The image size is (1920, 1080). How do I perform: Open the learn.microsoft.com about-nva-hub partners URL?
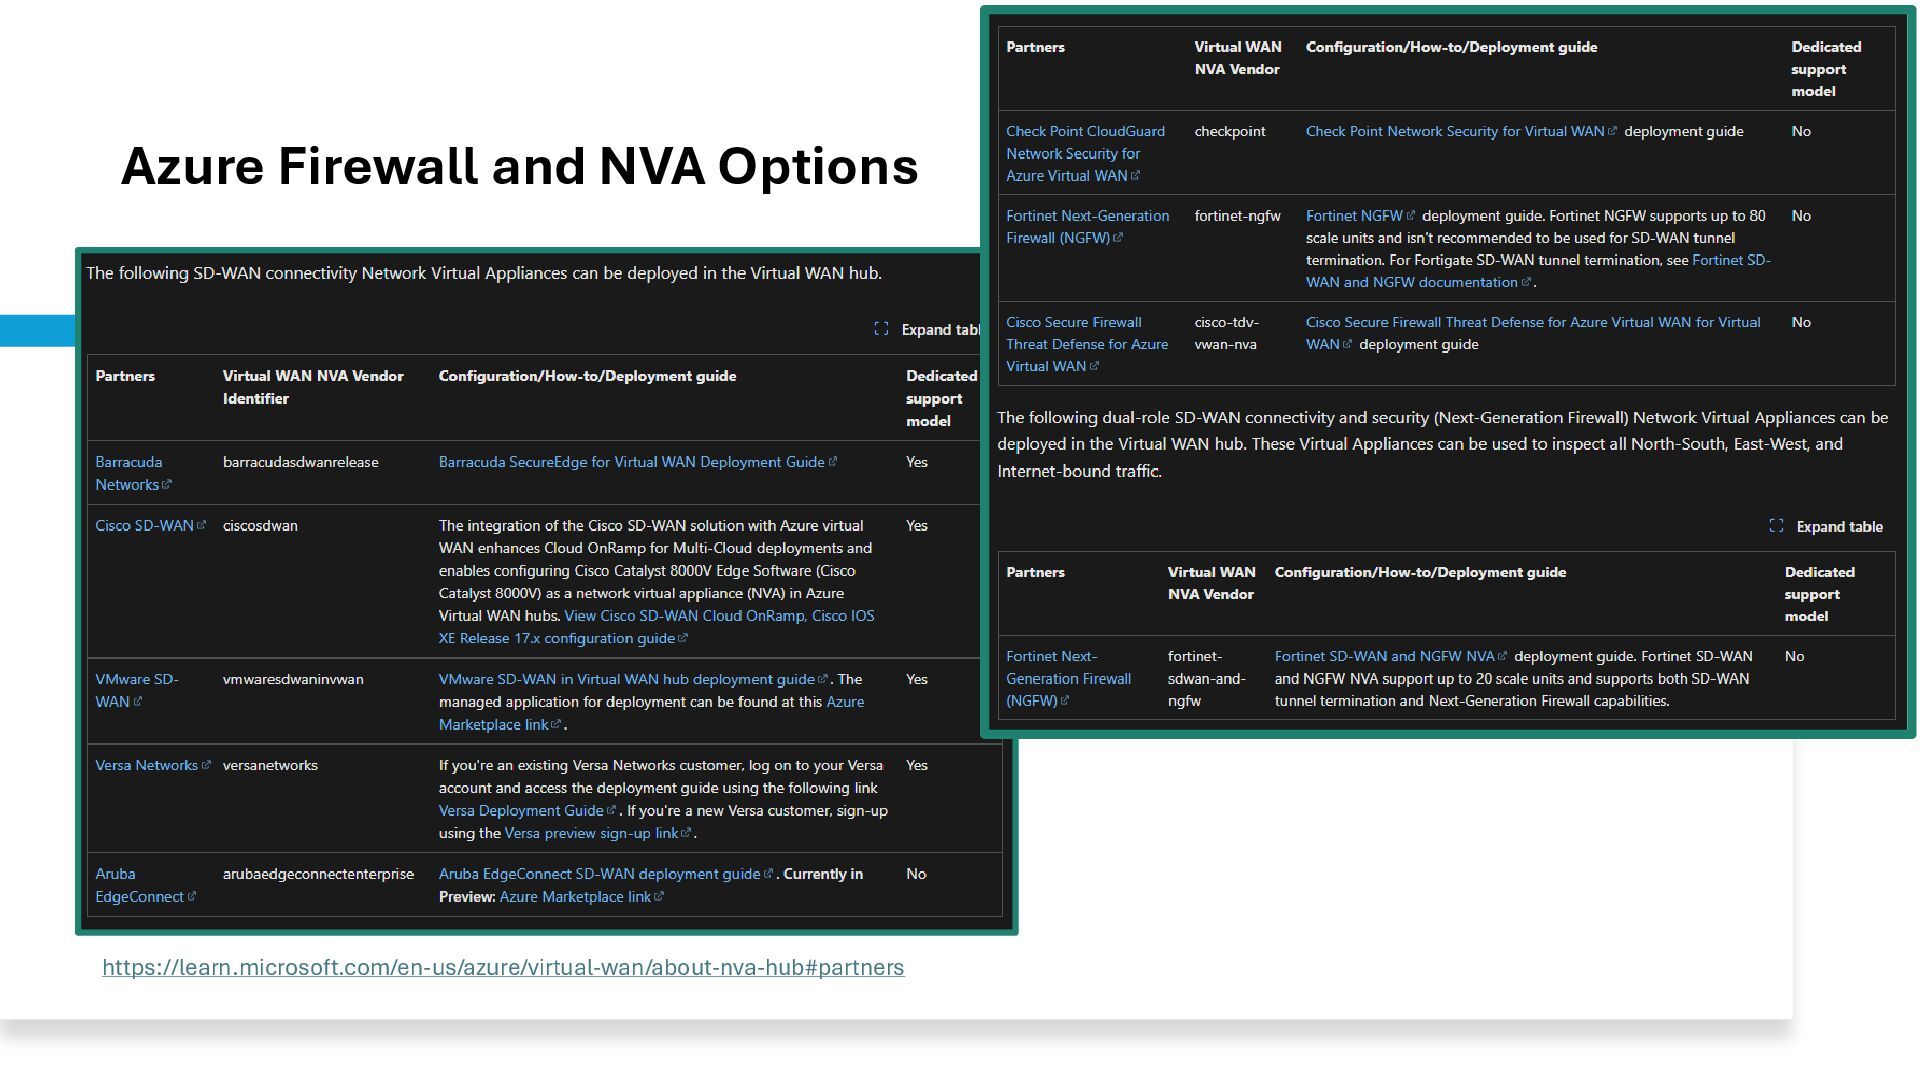tap(503, 967)
